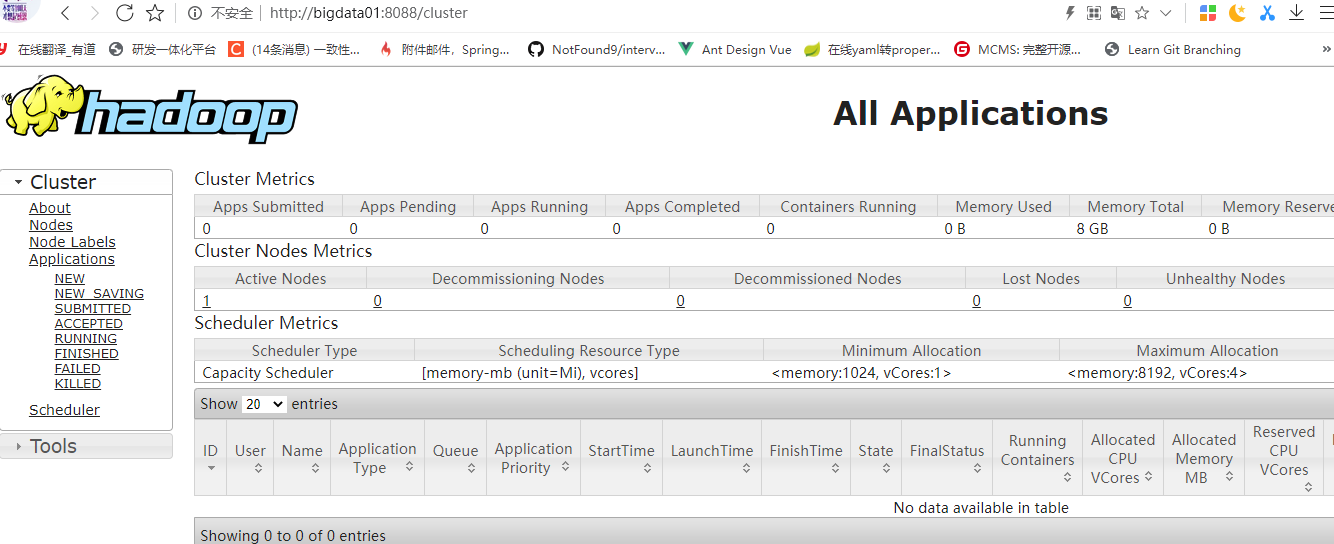The image size is (1334, 544).
Task: Open the address bar chevron dropdown
Action: pos(1166,13)
